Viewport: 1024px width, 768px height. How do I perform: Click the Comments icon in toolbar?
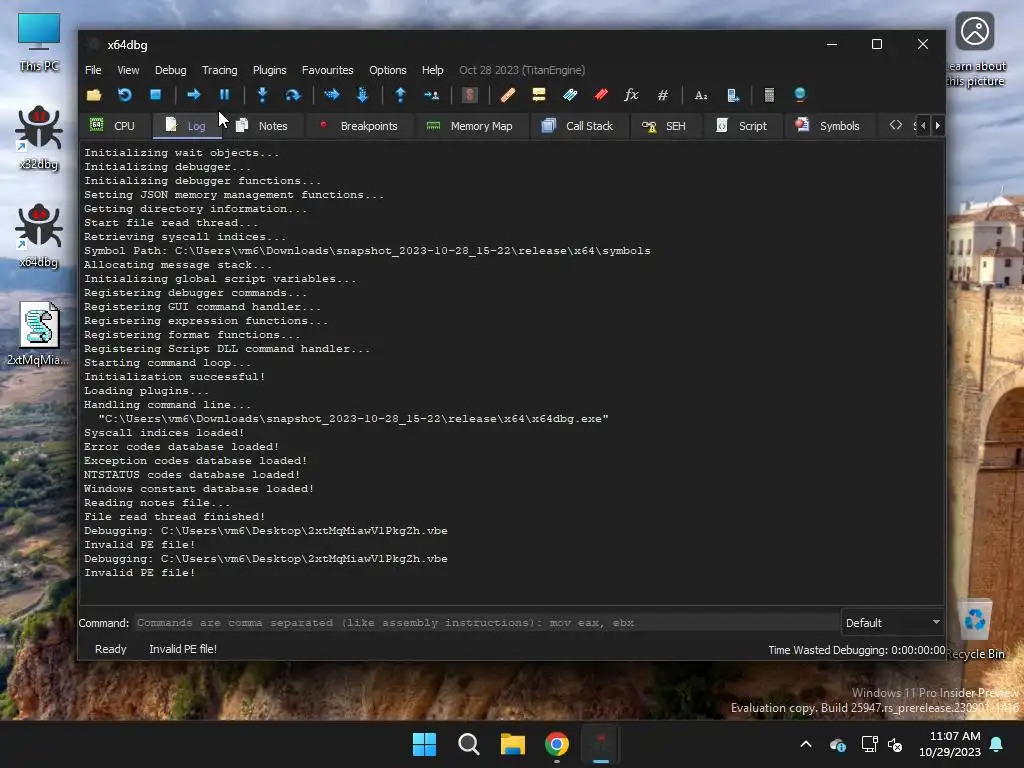pyautogui.click(x=539, y=95)
